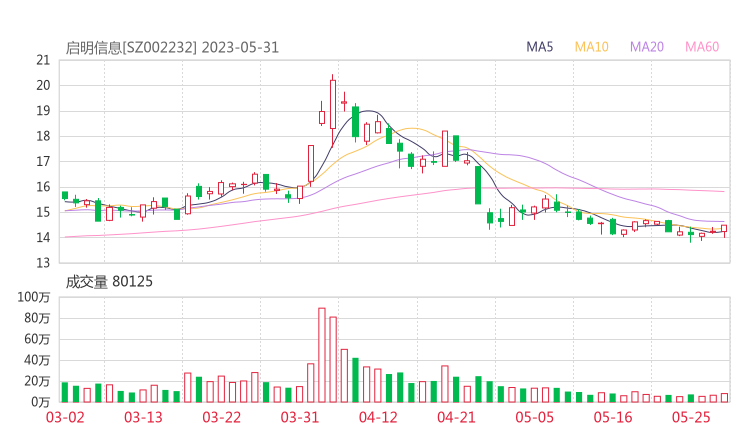Click the large green candlestick dropping from 17 to 15.4
Screen dimensions: 740x440
click(x=478, y=185)
